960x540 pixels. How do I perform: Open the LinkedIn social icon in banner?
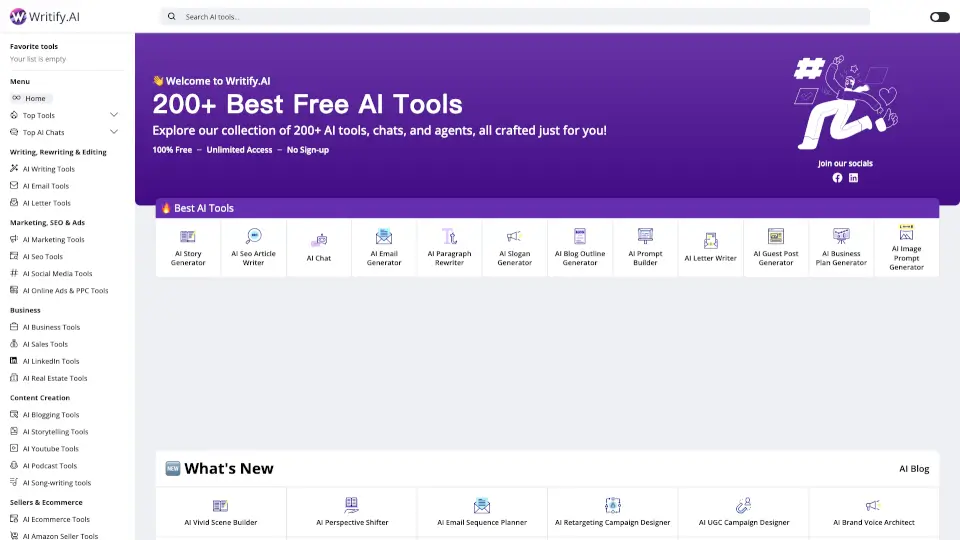coord(853,178)
